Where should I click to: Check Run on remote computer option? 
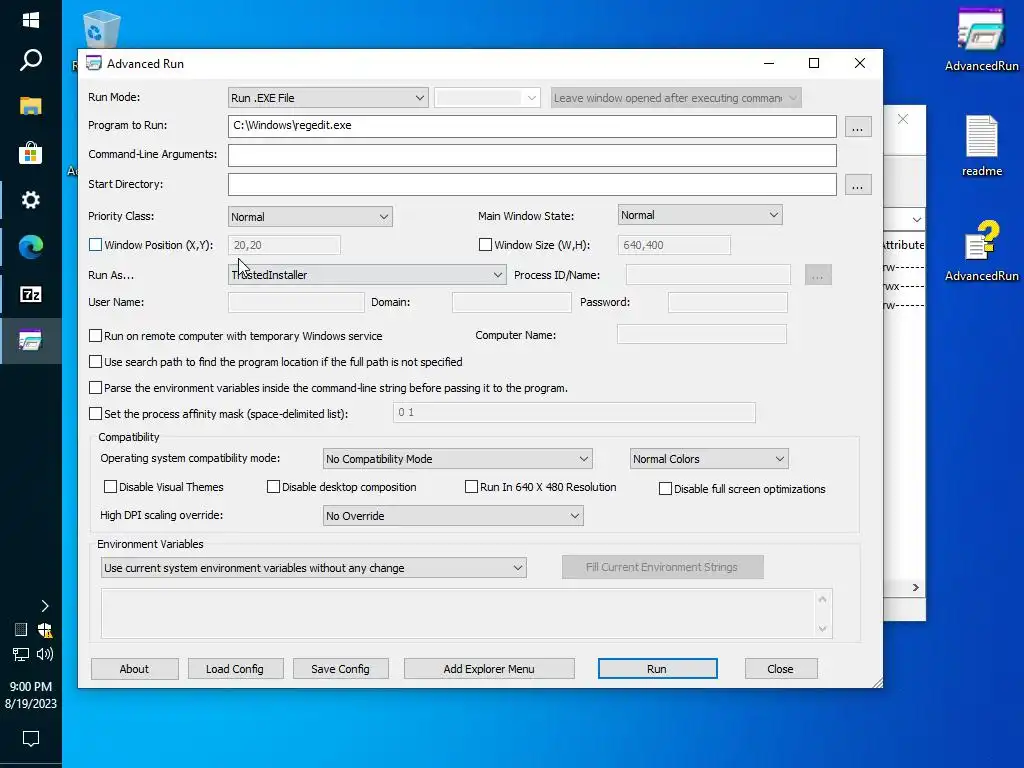coord(95,336)
